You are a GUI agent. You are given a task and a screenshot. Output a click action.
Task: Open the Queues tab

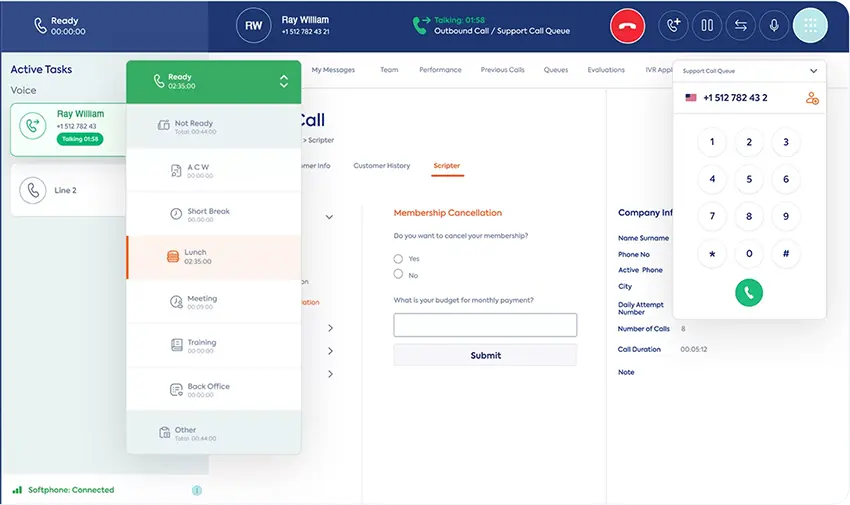(x=556, y=70)
